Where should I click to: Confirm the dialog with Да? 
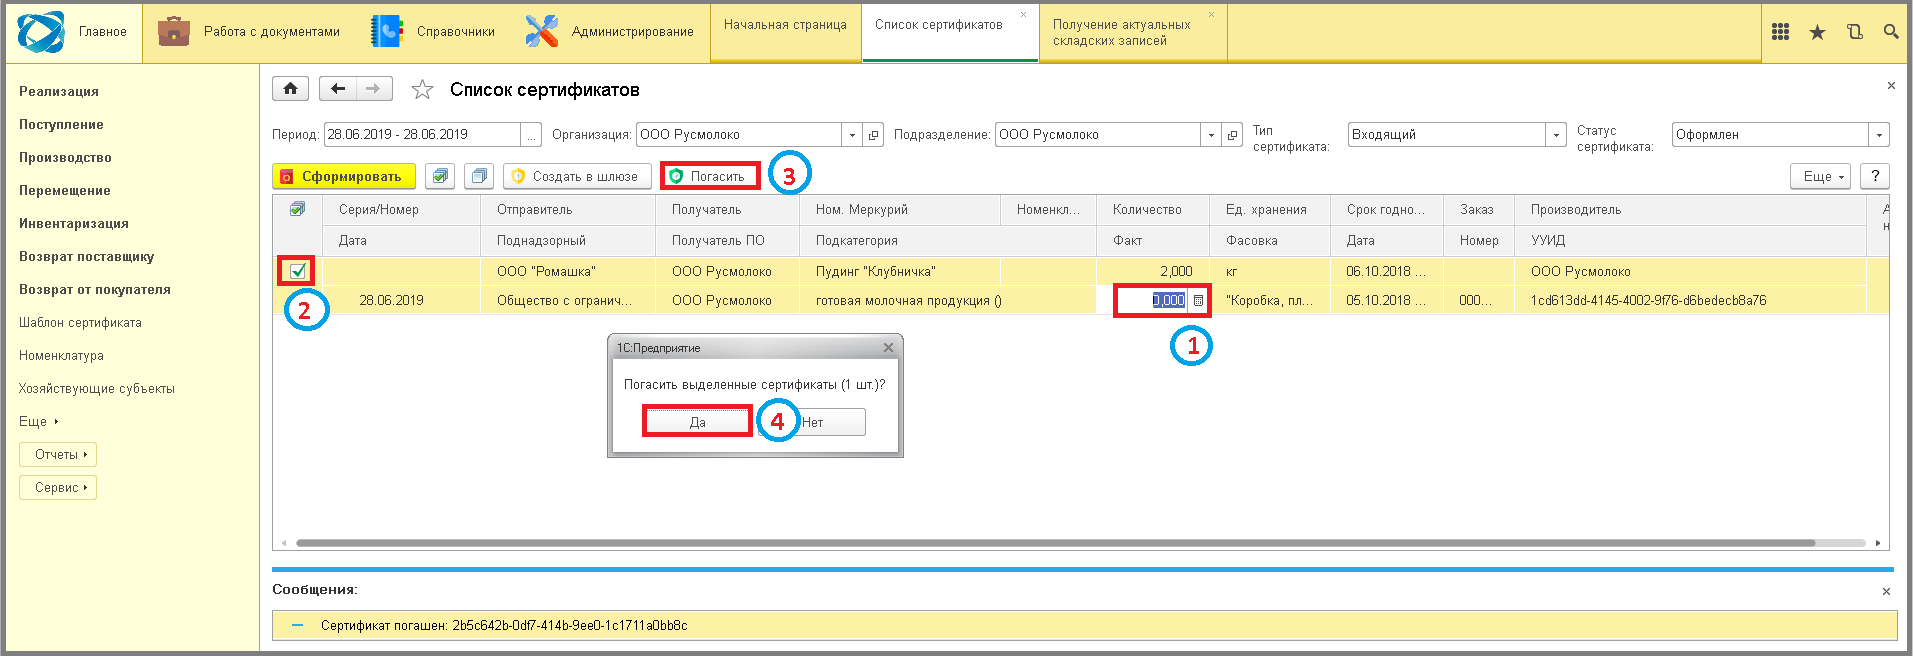click(x=697, y=422)
